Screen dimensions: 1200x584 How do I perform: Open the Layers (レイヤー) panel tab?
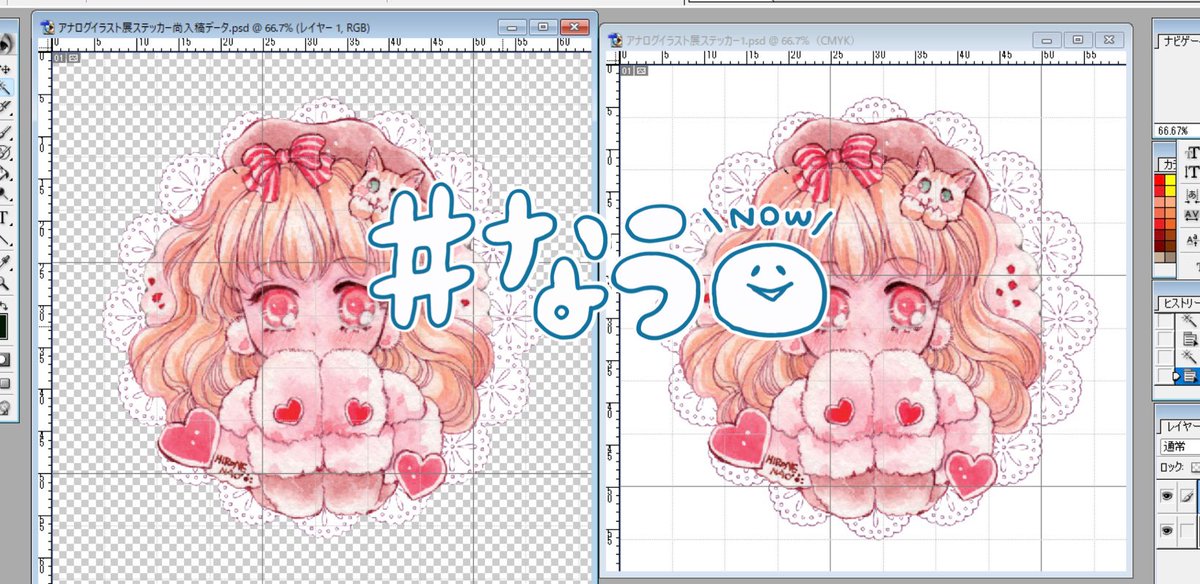(1181, 426)
